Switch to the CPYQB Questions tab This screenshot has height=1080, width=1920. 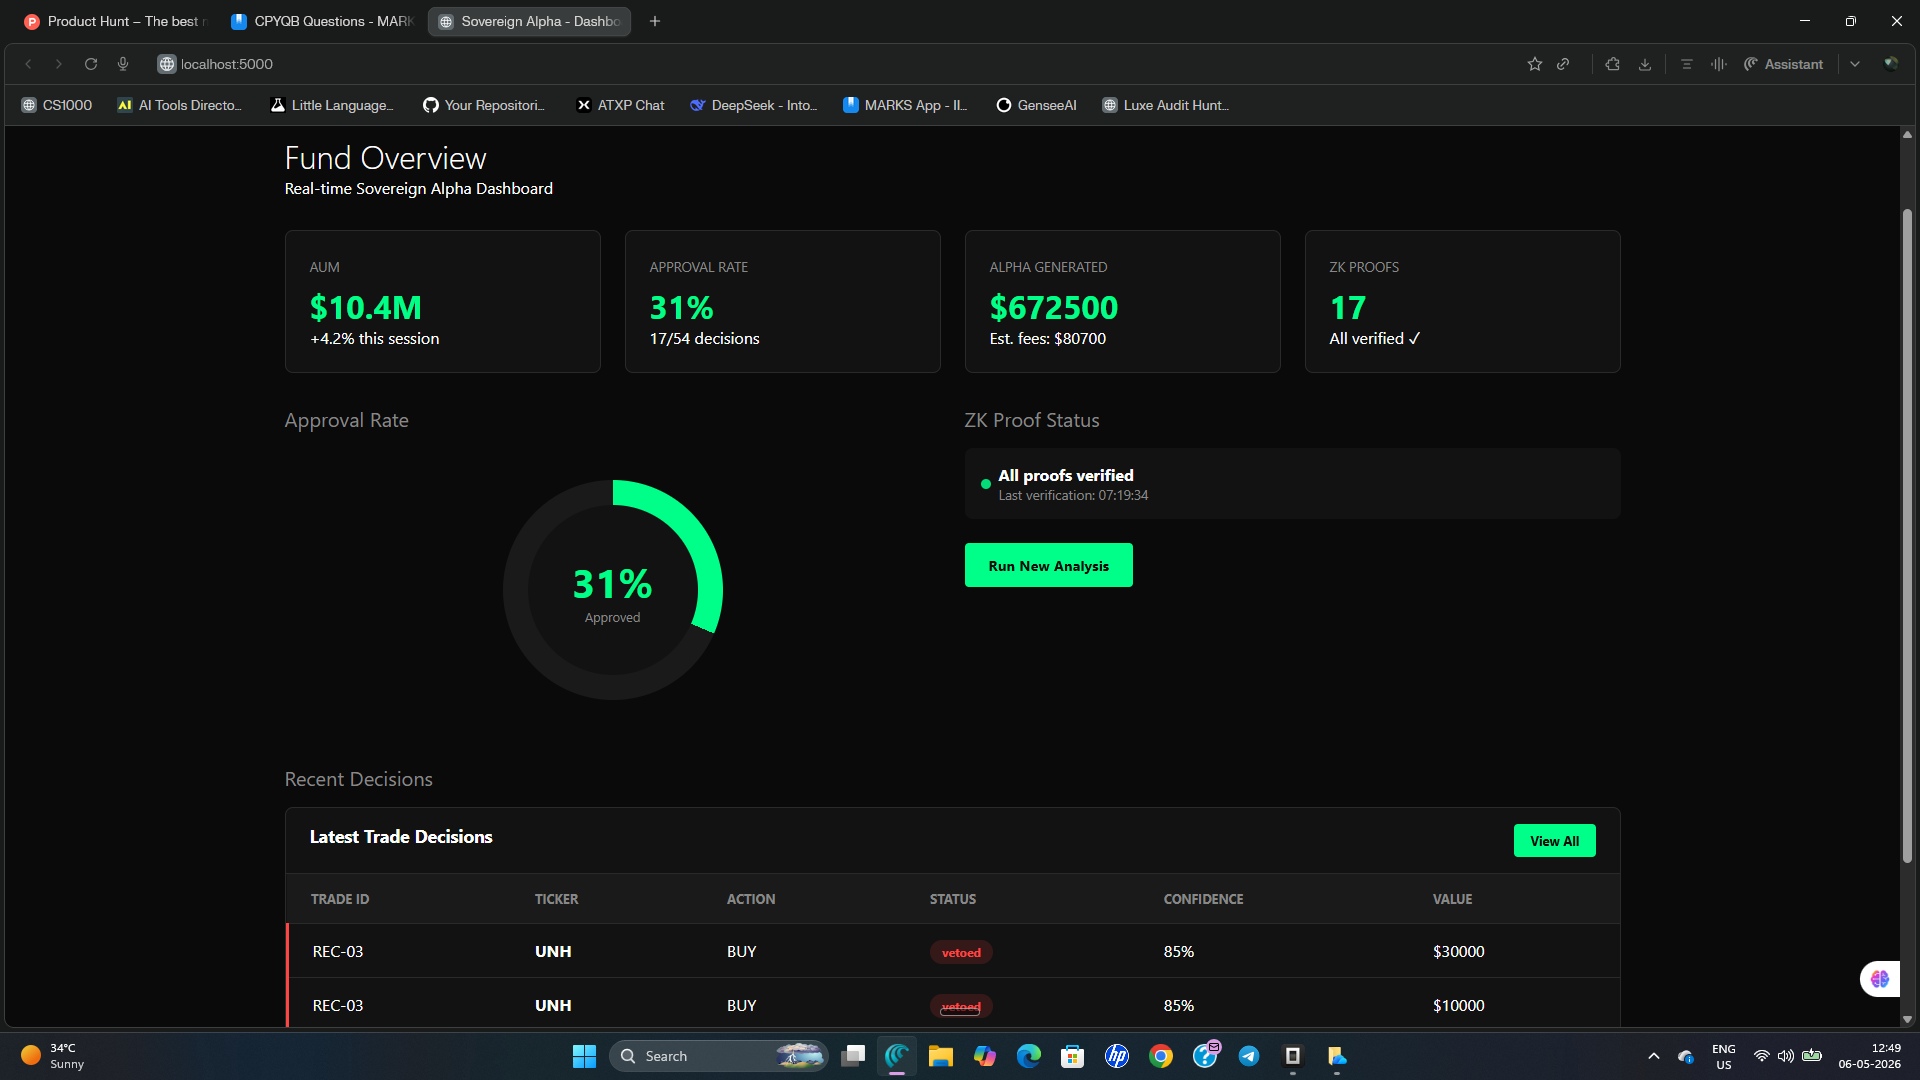click(321, 21)
